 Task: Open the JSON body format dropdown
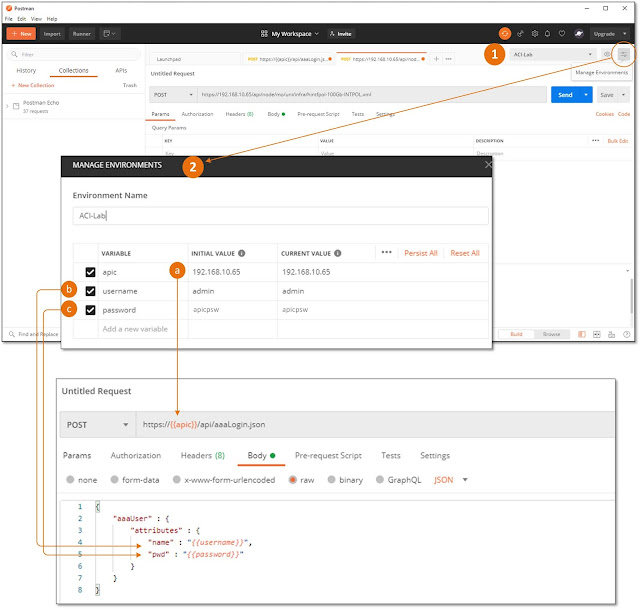[451, 480]
